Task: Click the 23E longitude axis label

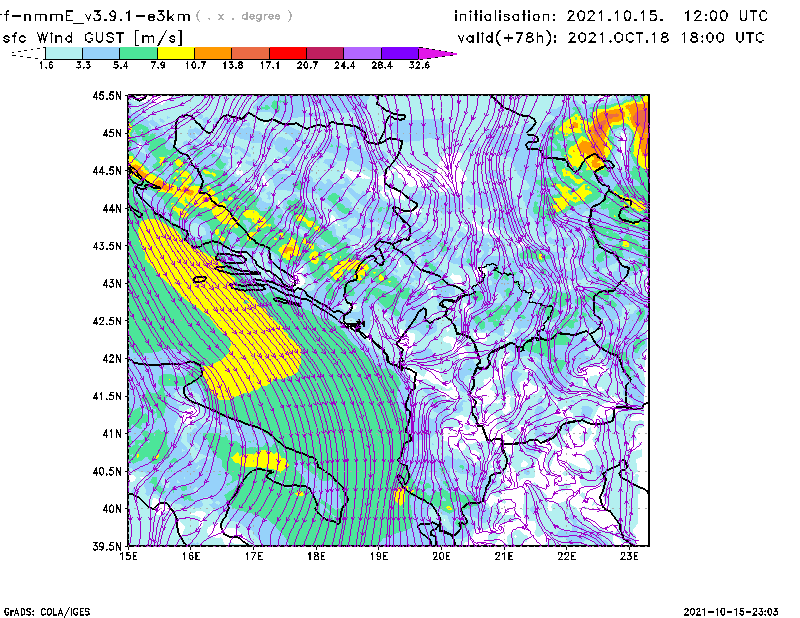Action: pyautogui.click(x=629, y=557)
